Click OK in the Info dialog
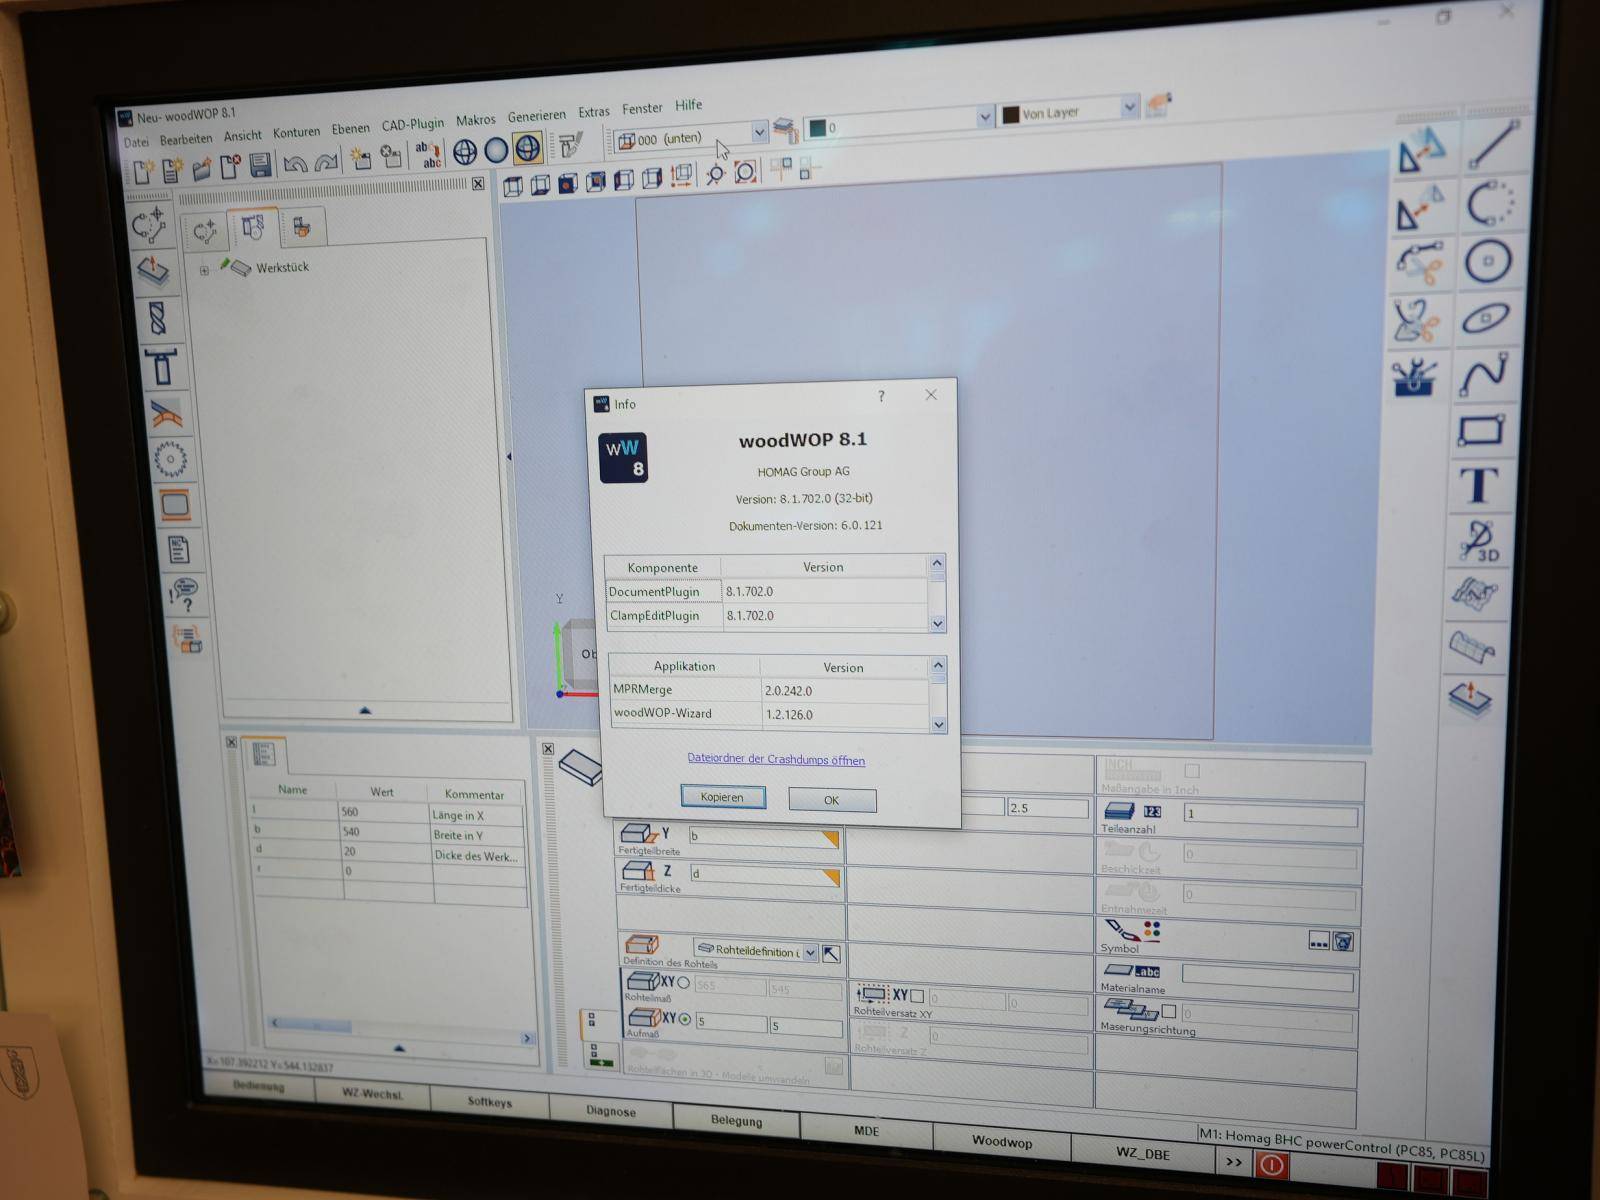Image resolution: width=1600 pixels, height=1200 pixels. [x=831, y=800]
